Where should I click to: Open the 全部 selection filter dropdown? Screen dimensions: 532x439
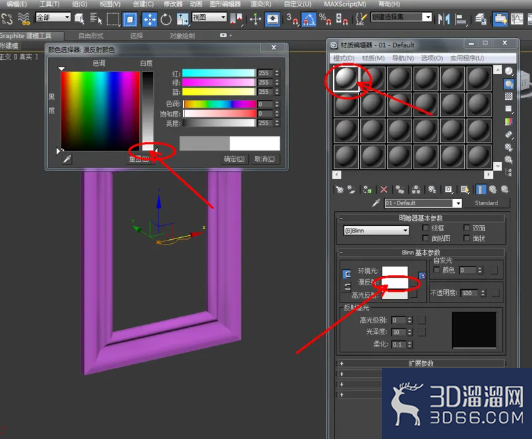(x=53, y=17)
